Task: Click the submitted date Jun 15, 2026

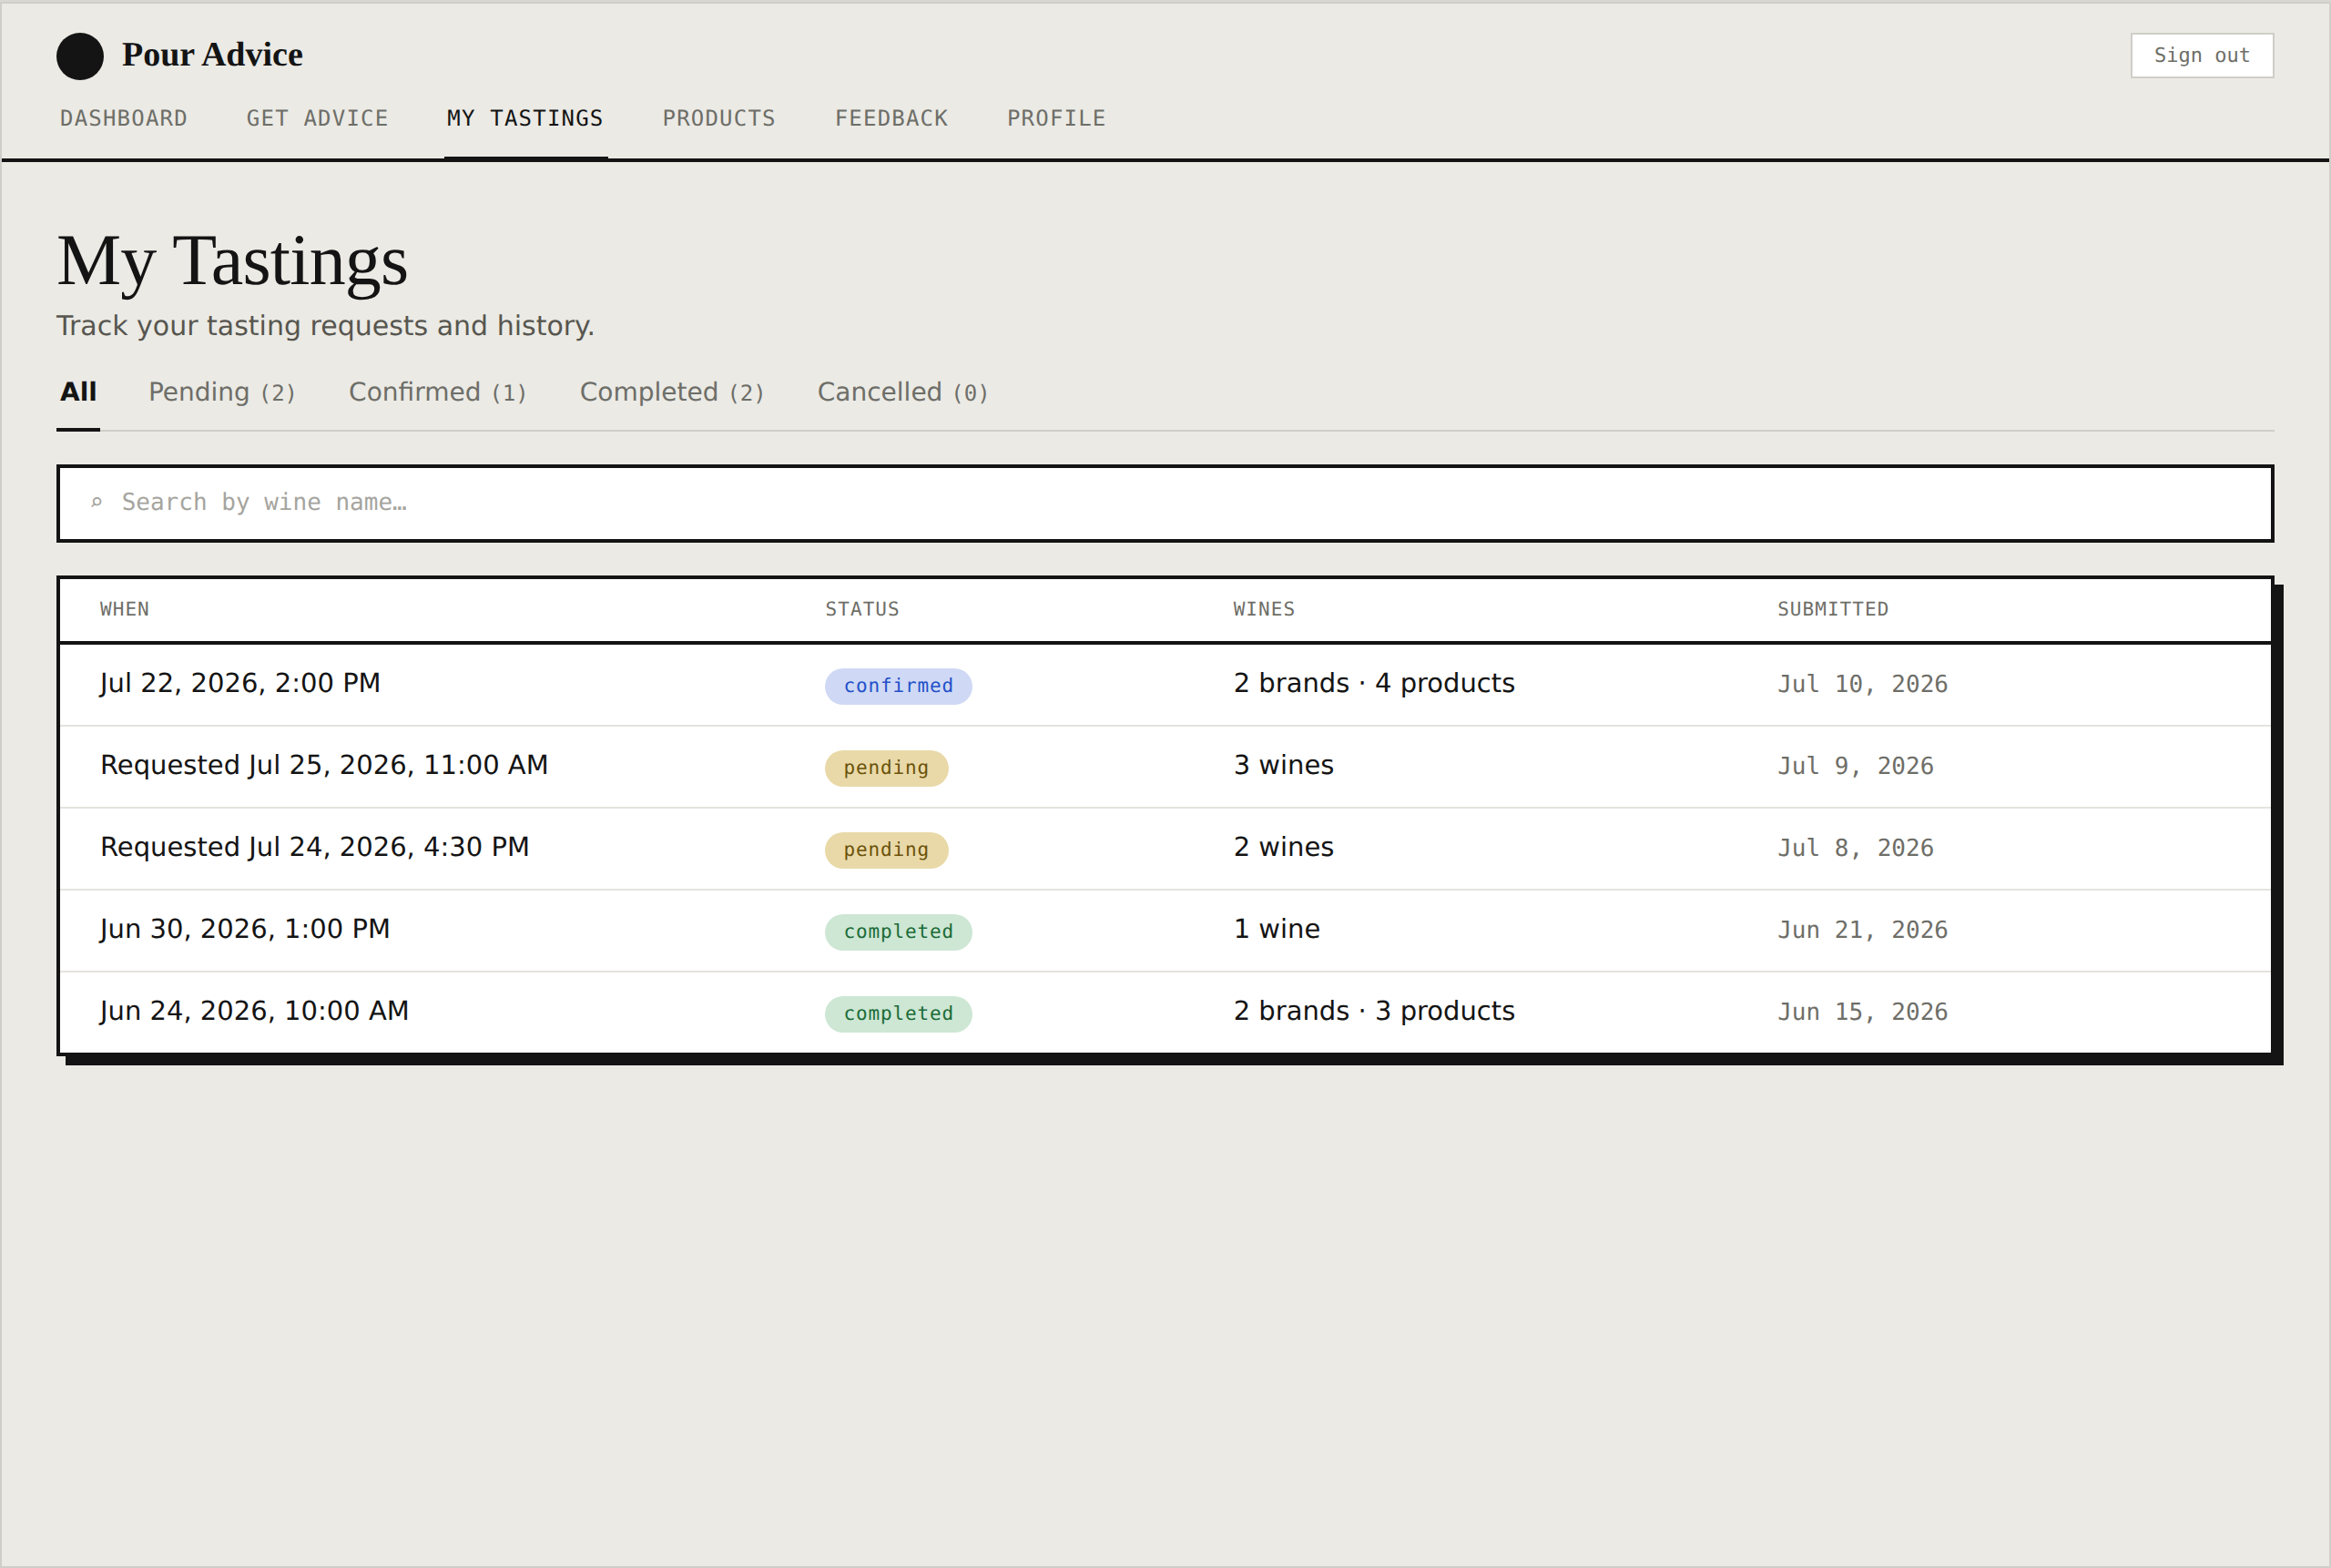Action: pos(1862,1012)
